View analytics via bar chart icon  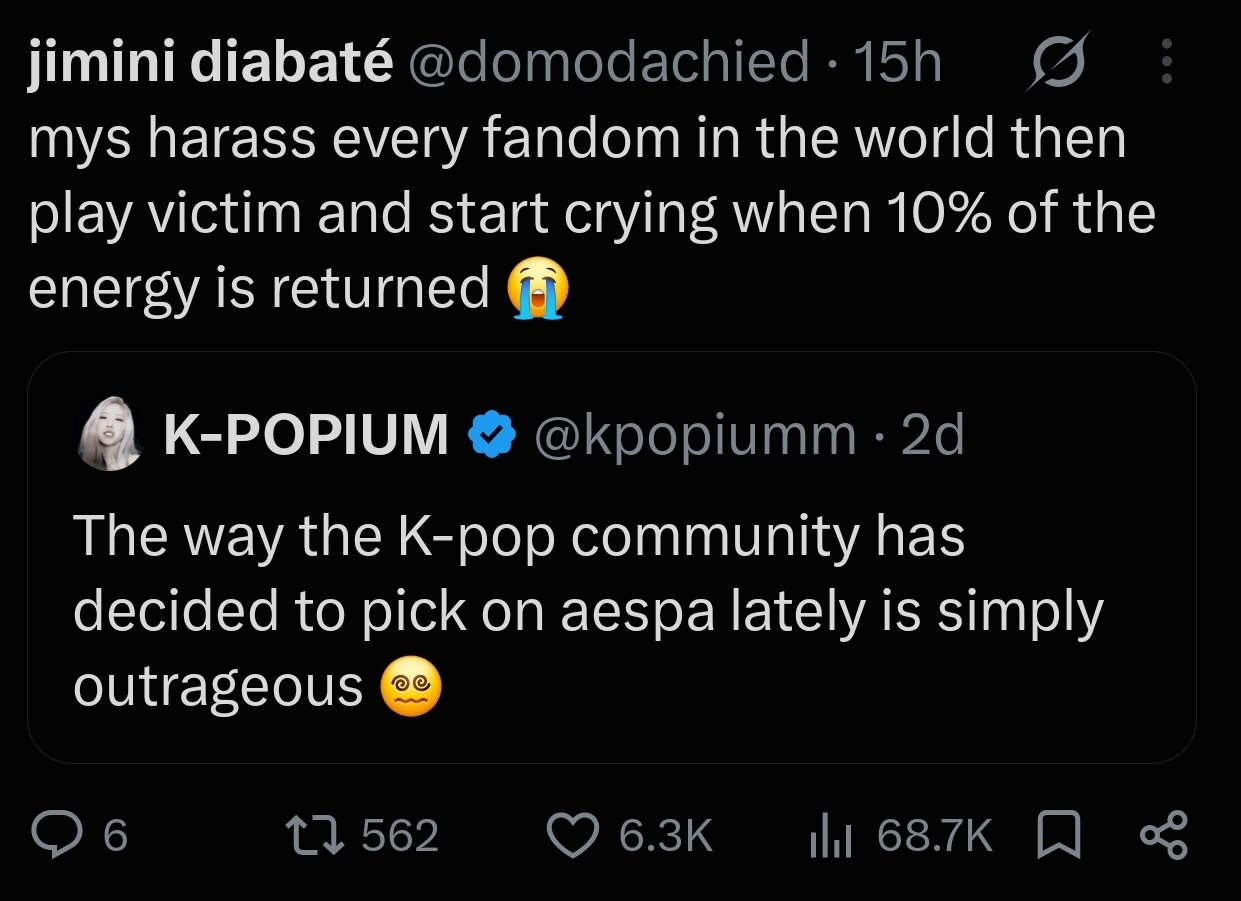coord(829,836)
